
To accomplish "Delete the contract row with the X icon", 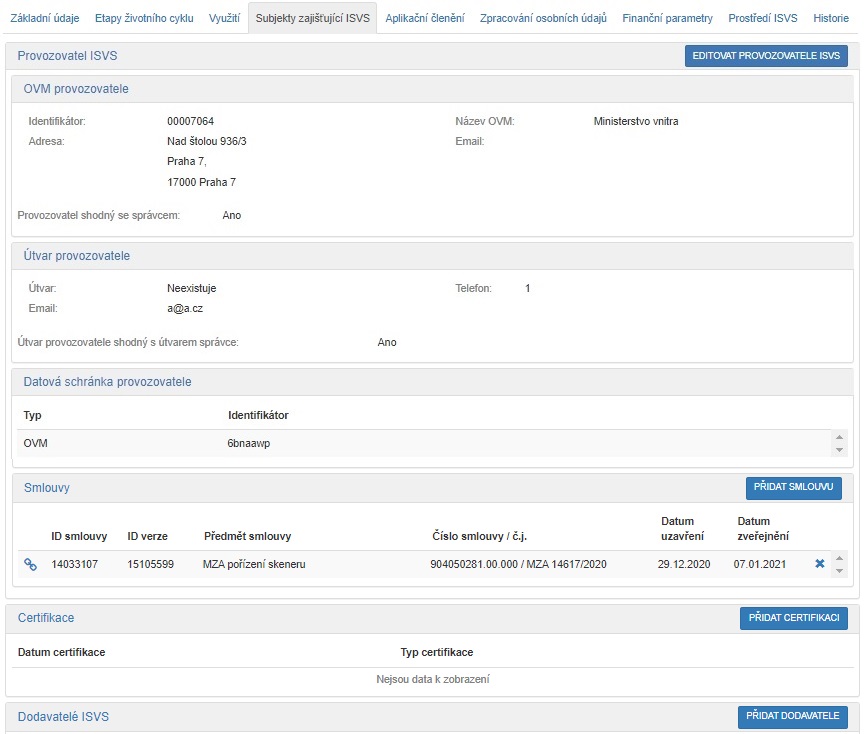I will 820,564.
